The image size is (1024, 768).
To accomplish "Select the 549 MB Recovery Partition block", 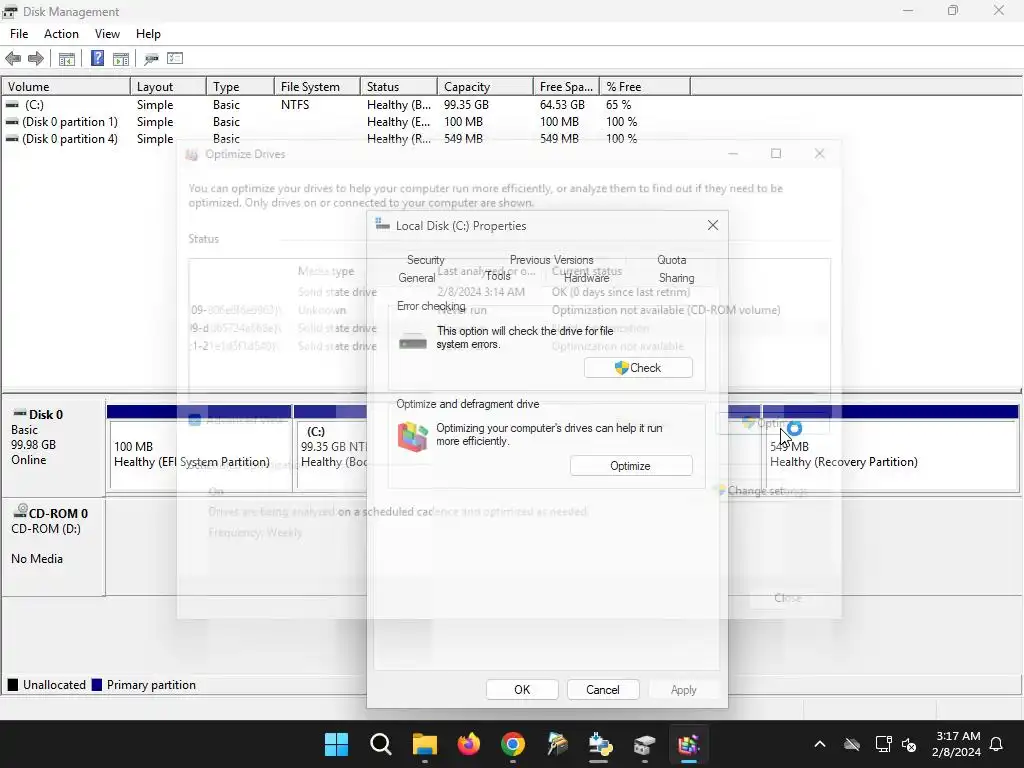I will (x=891, y=448).
